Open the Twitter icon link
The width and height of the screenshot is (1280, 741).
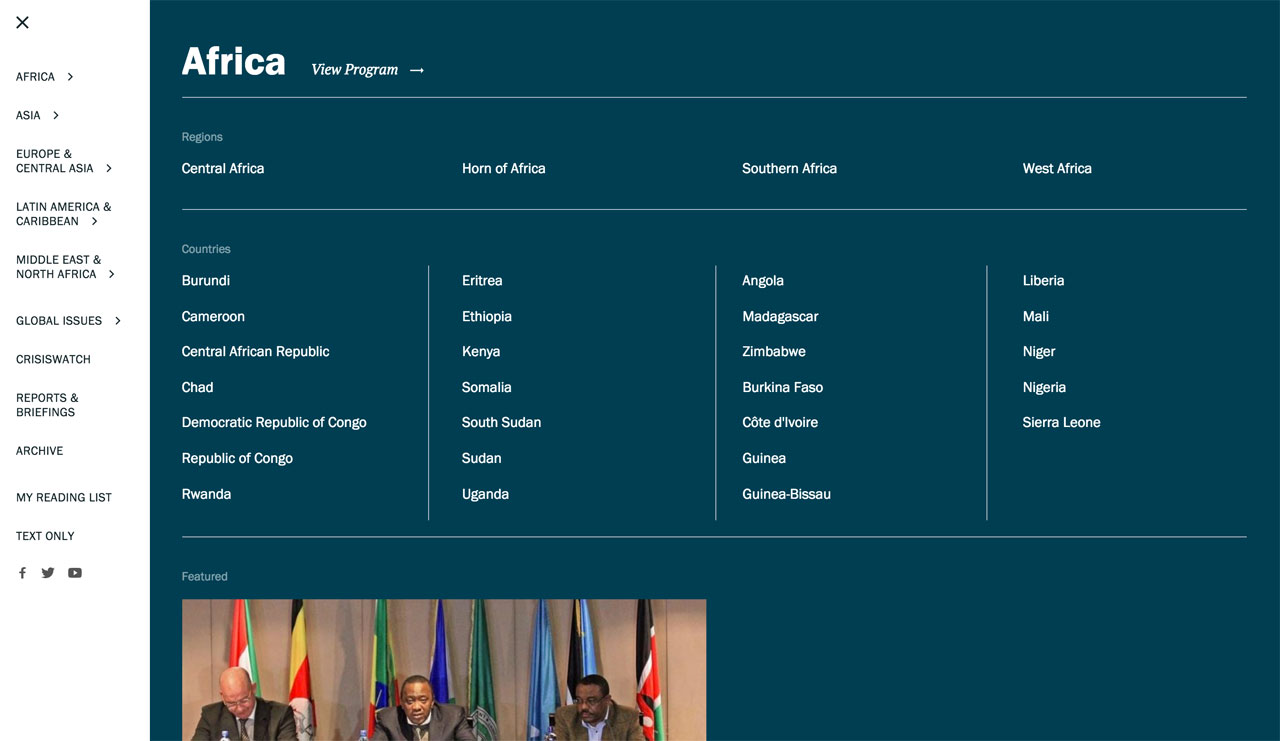click(48, 573)
